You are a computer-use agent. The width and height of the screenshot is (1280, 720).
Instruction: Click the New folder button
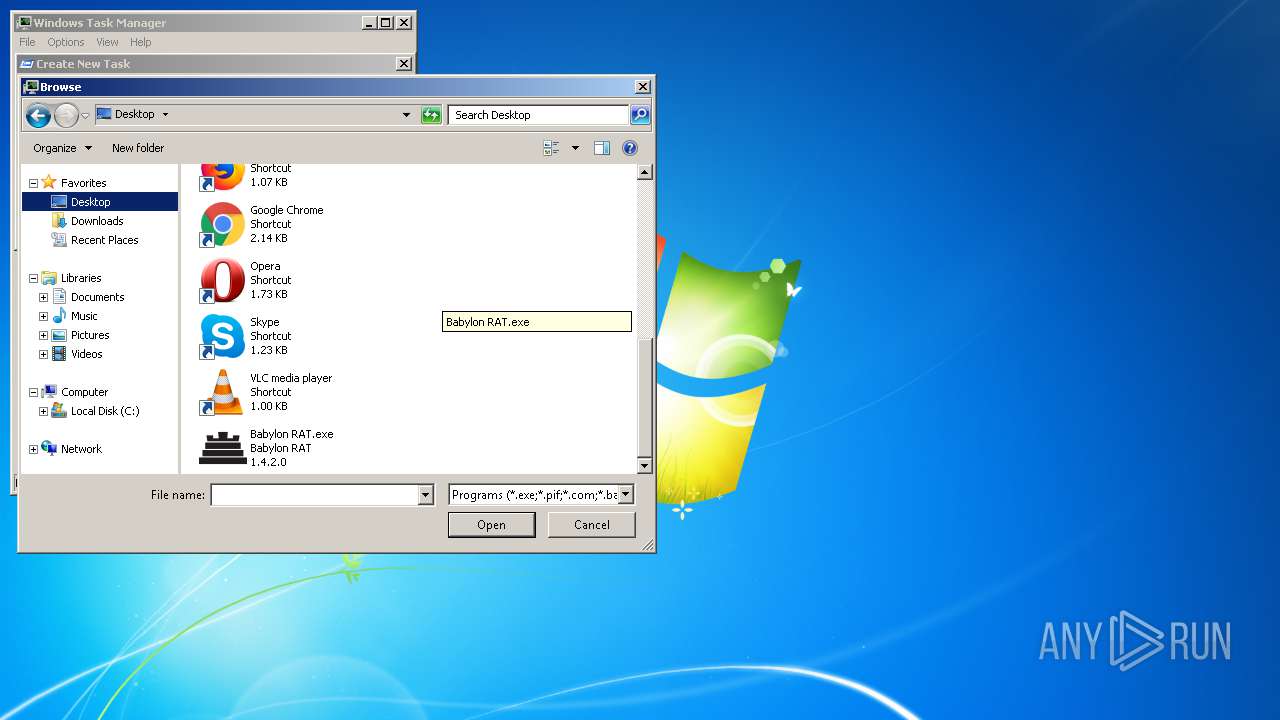(138, 148)
